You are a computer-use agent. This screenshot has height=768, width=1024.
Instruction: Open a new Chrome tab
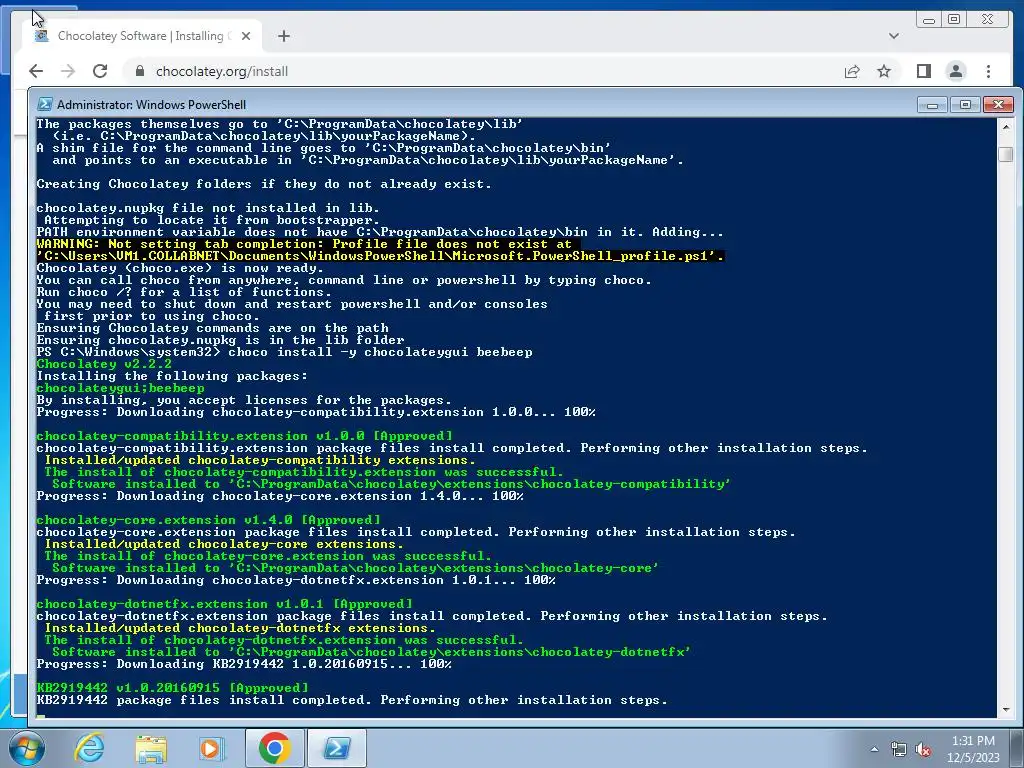283,36
